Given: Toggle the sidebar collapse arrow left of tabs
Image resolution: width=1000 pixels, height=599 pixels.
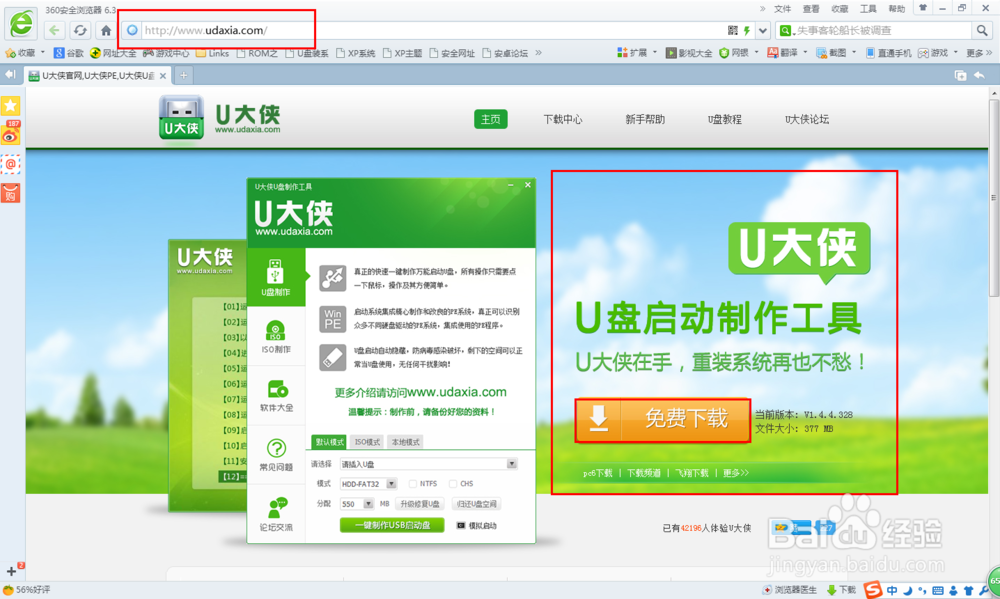Looking at the screenshot, I should [10, 75].
